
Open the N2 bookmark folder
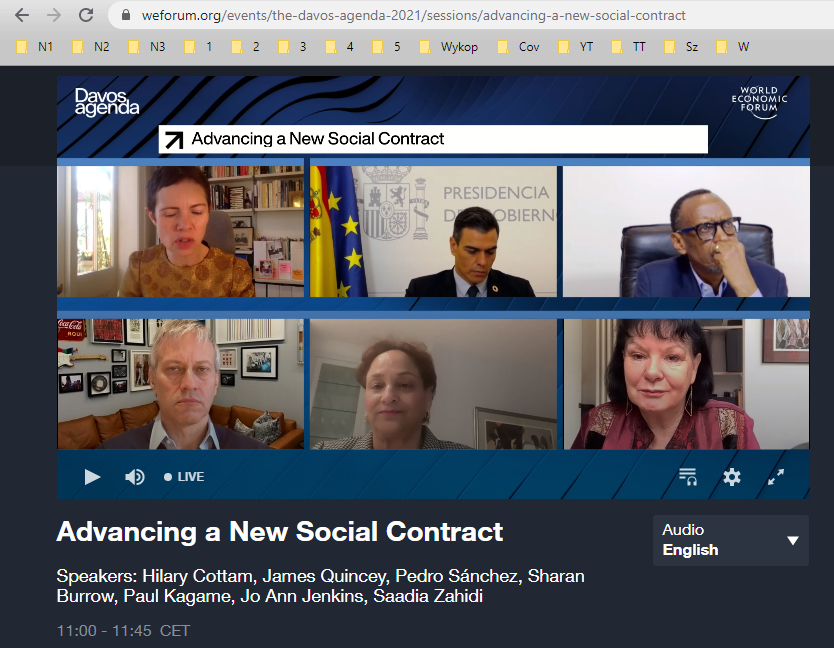coord(91,47)
